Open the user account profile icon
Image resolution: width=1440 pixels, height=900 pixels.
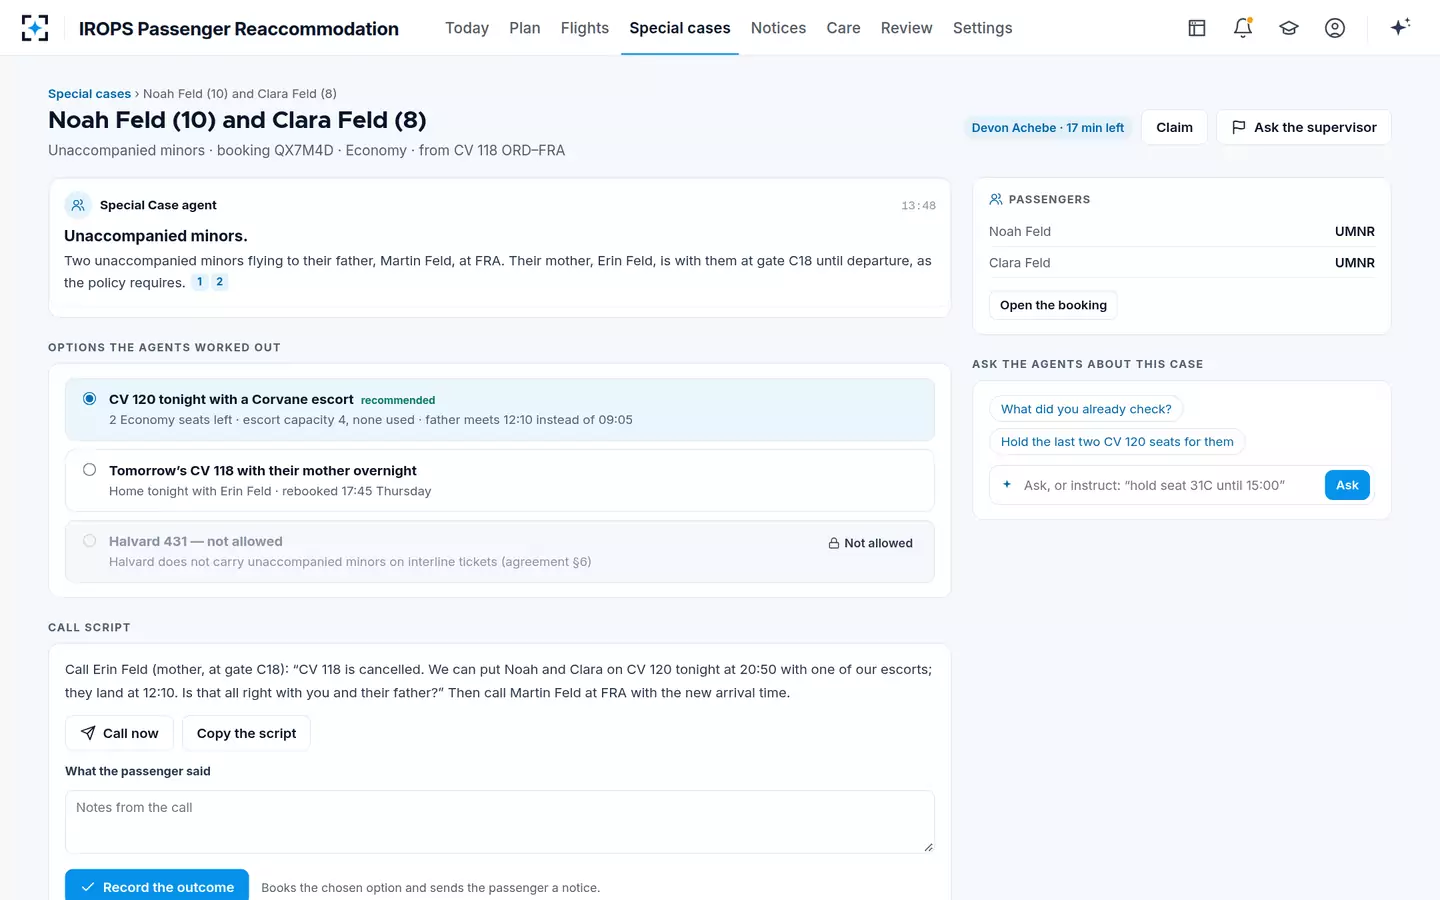click(x=1335, y=28)
